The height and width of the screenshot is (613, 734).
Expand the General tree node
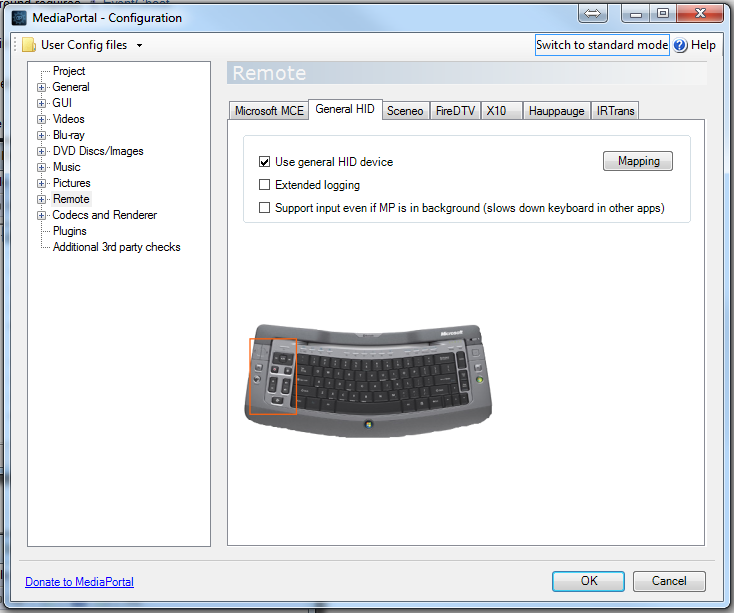(x=42, y=88)
